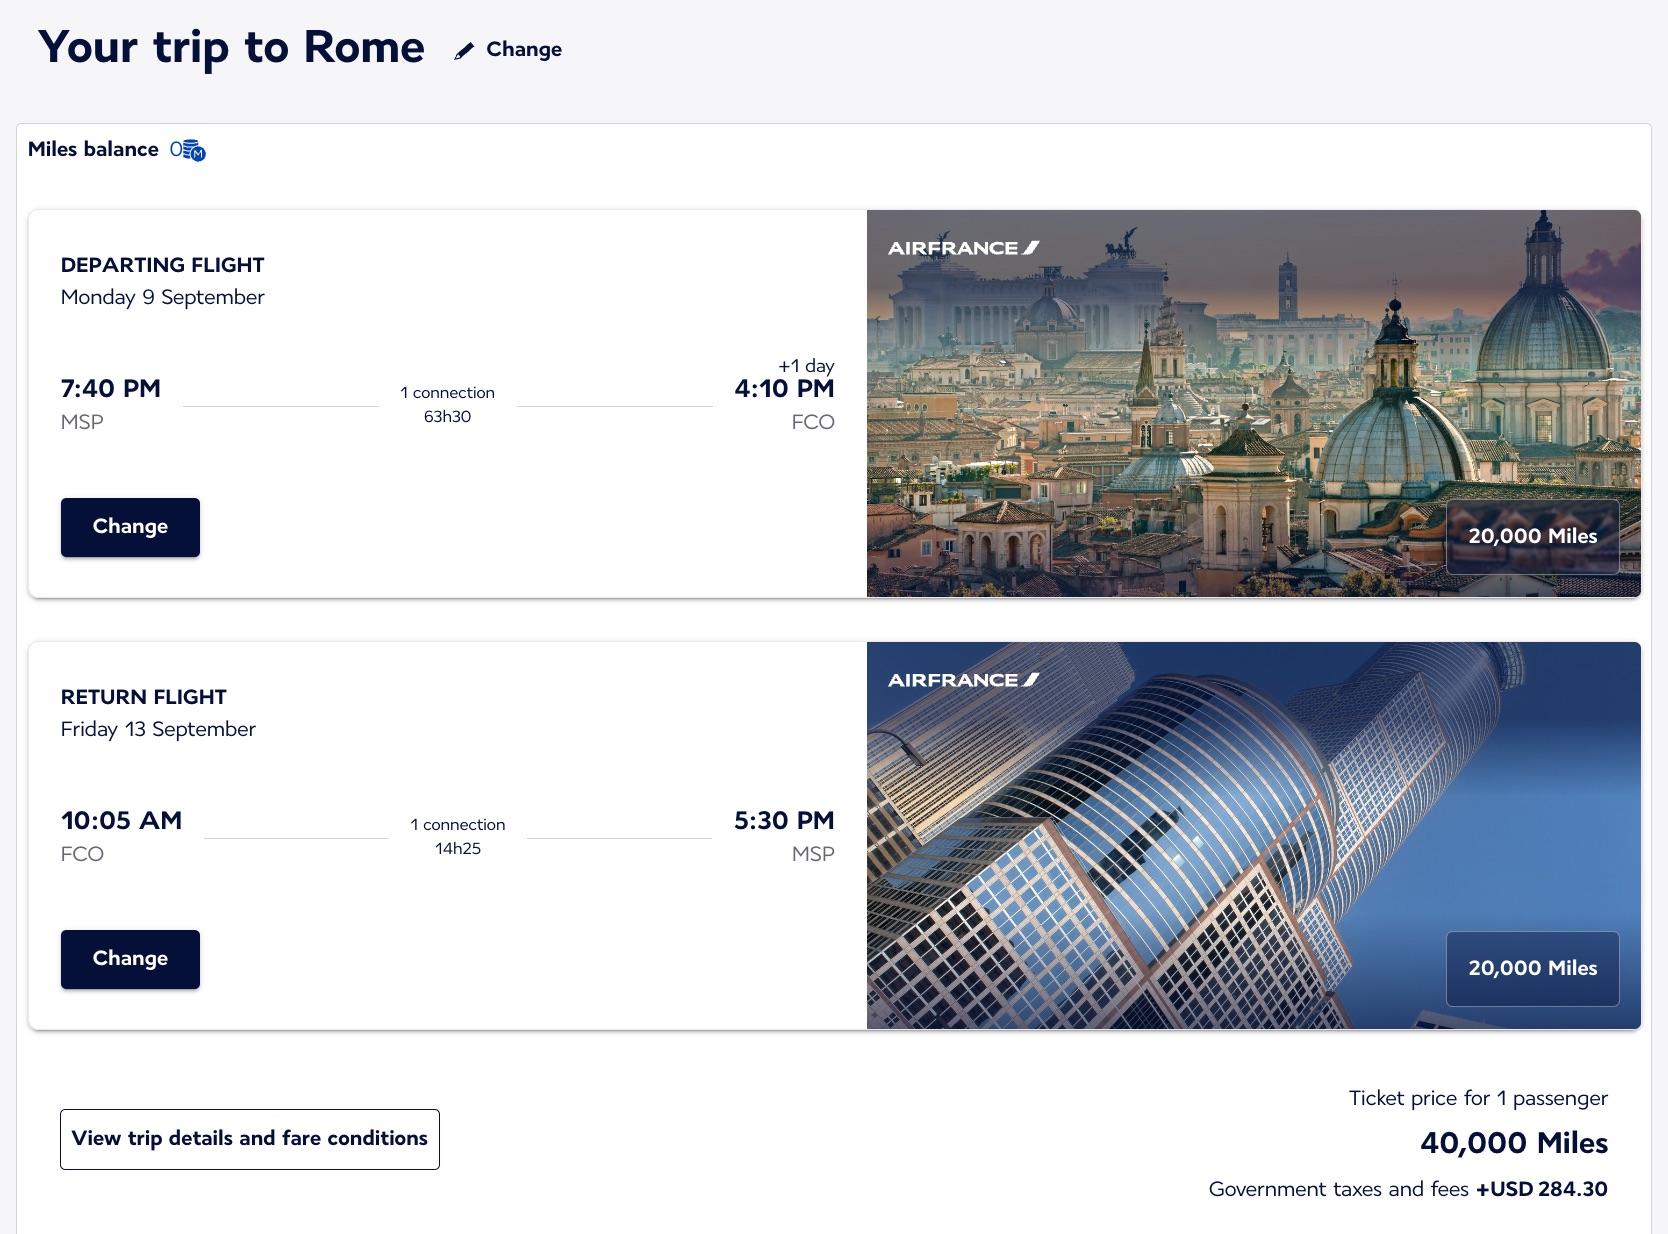
Task: Click the pencil edit icon beside trip title
Action: tap(464, 51)
